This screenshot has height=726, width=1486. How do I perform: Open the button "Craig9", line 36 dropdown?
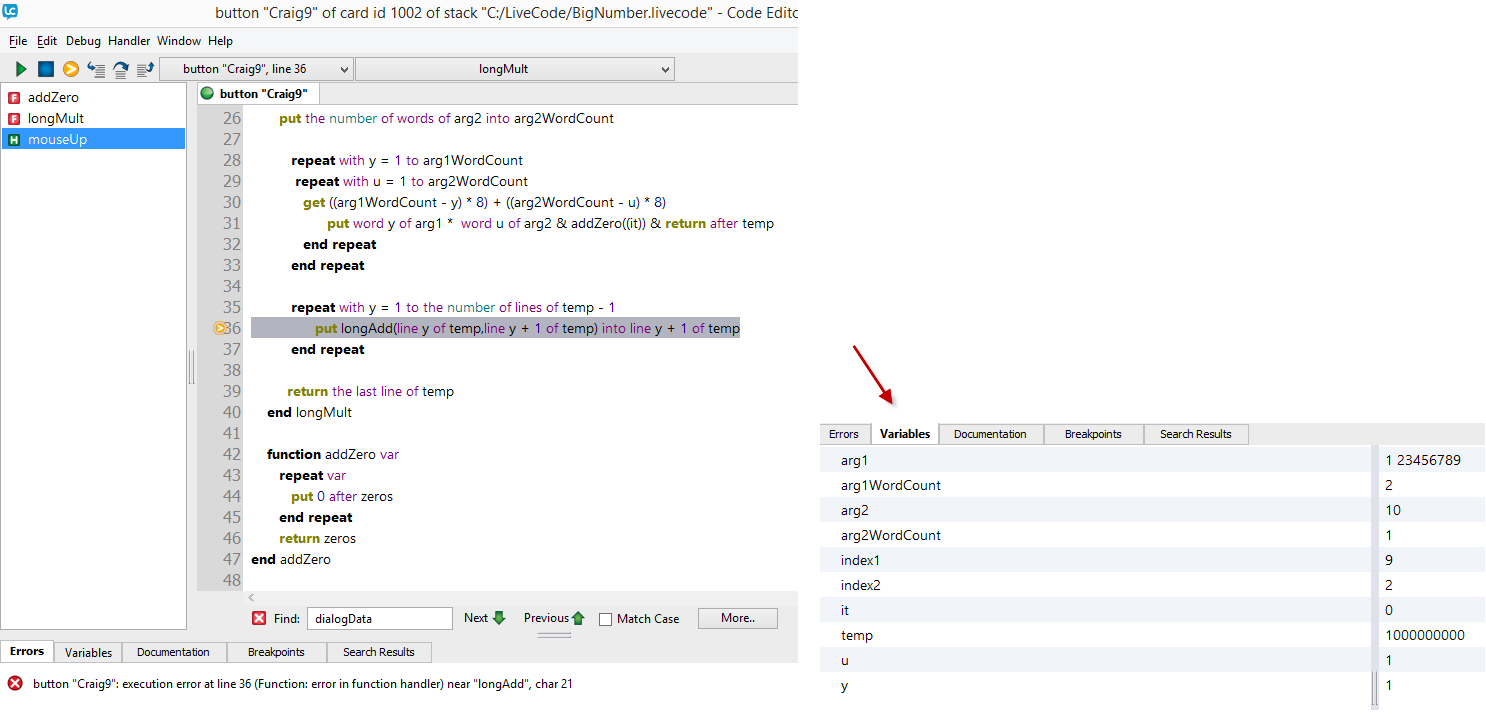(x=256, y=69)
